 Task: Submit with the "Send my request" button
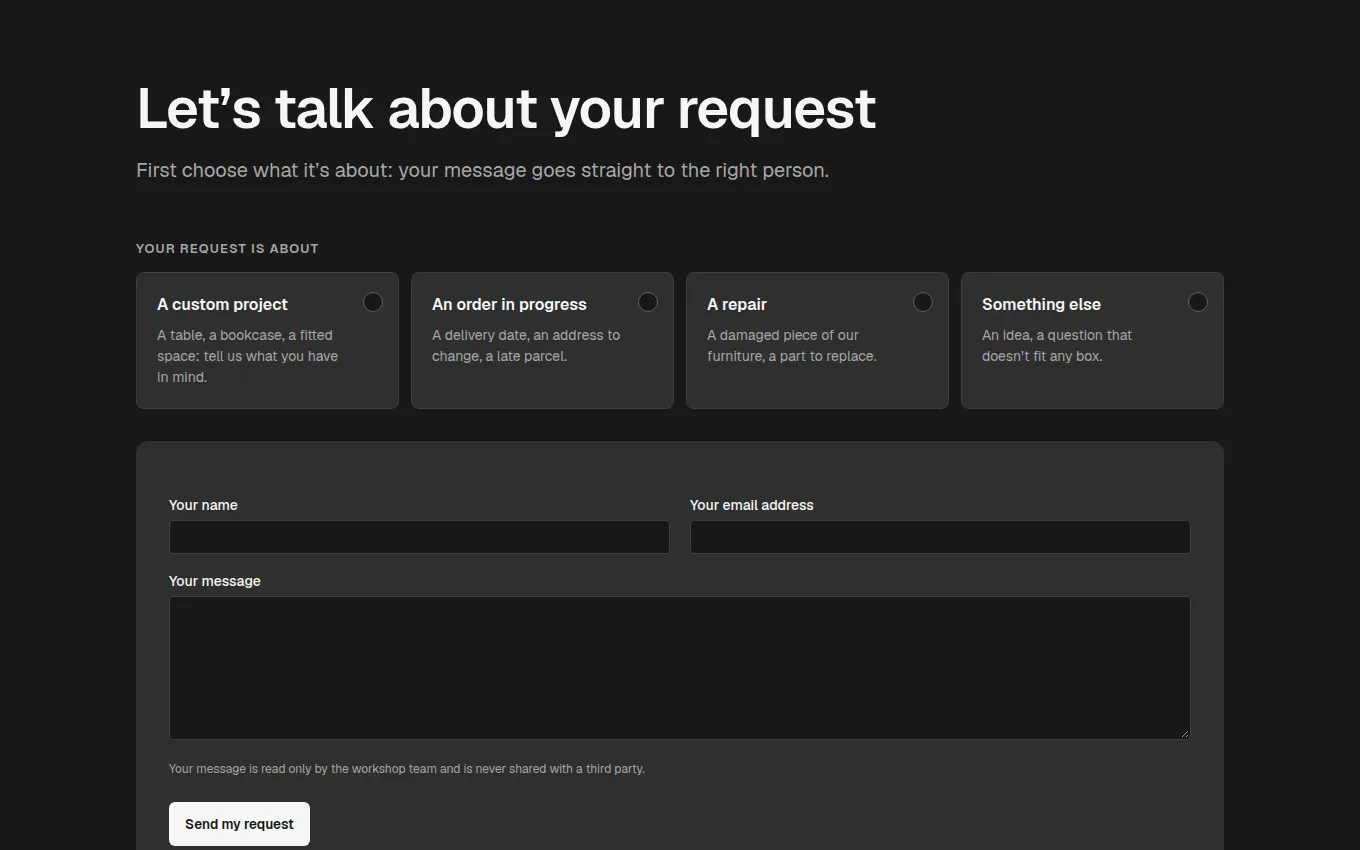239,824
